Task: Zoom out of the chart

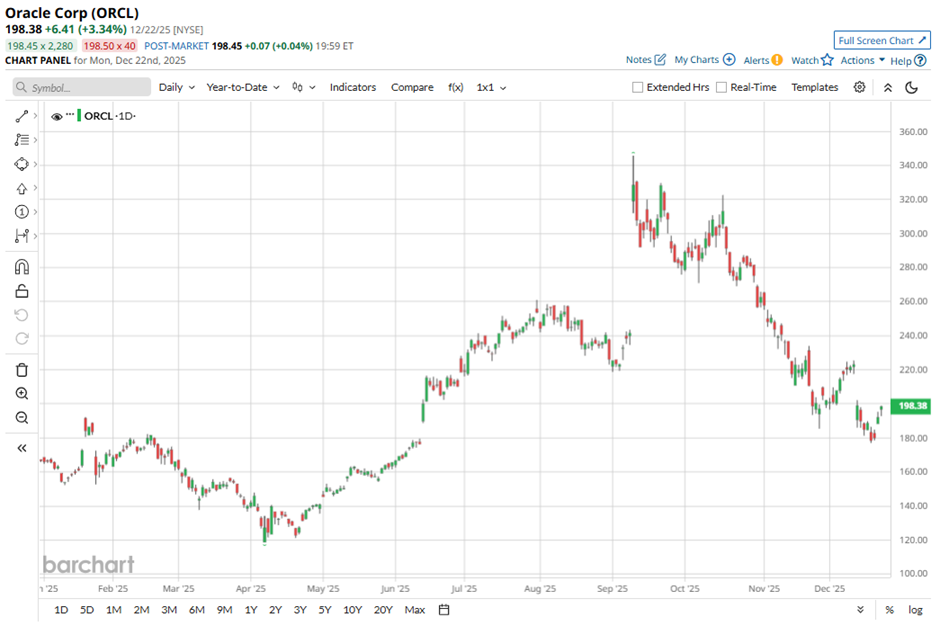Action: (22, 417)
